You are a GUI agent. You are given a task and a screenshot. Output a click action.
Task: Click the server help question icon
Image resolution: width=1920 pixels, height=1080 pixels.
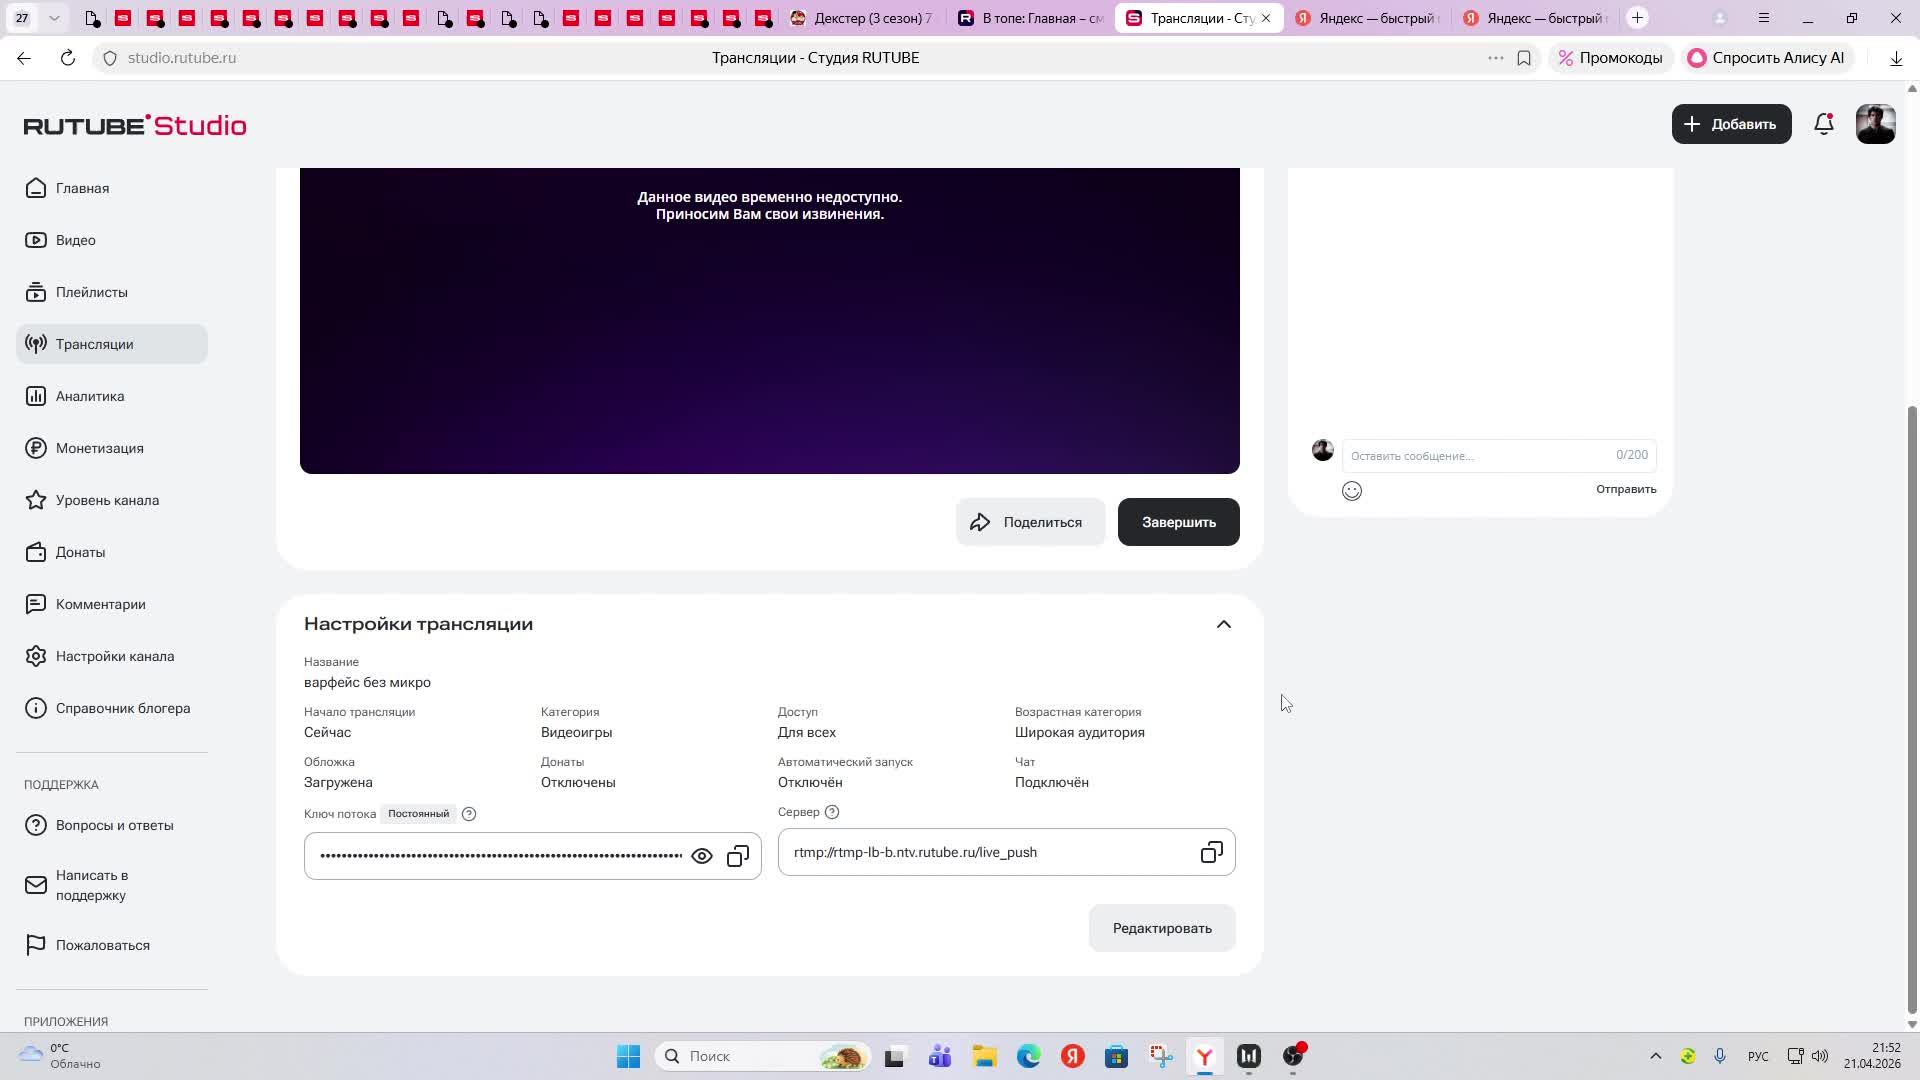(832, 812)
